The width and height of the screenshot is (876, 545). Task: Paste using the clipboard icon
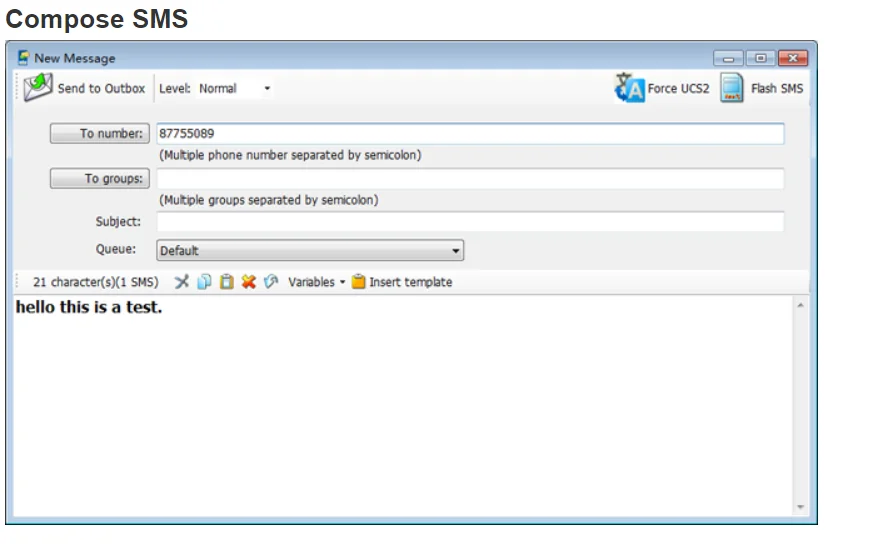click(x=226, y=281)
